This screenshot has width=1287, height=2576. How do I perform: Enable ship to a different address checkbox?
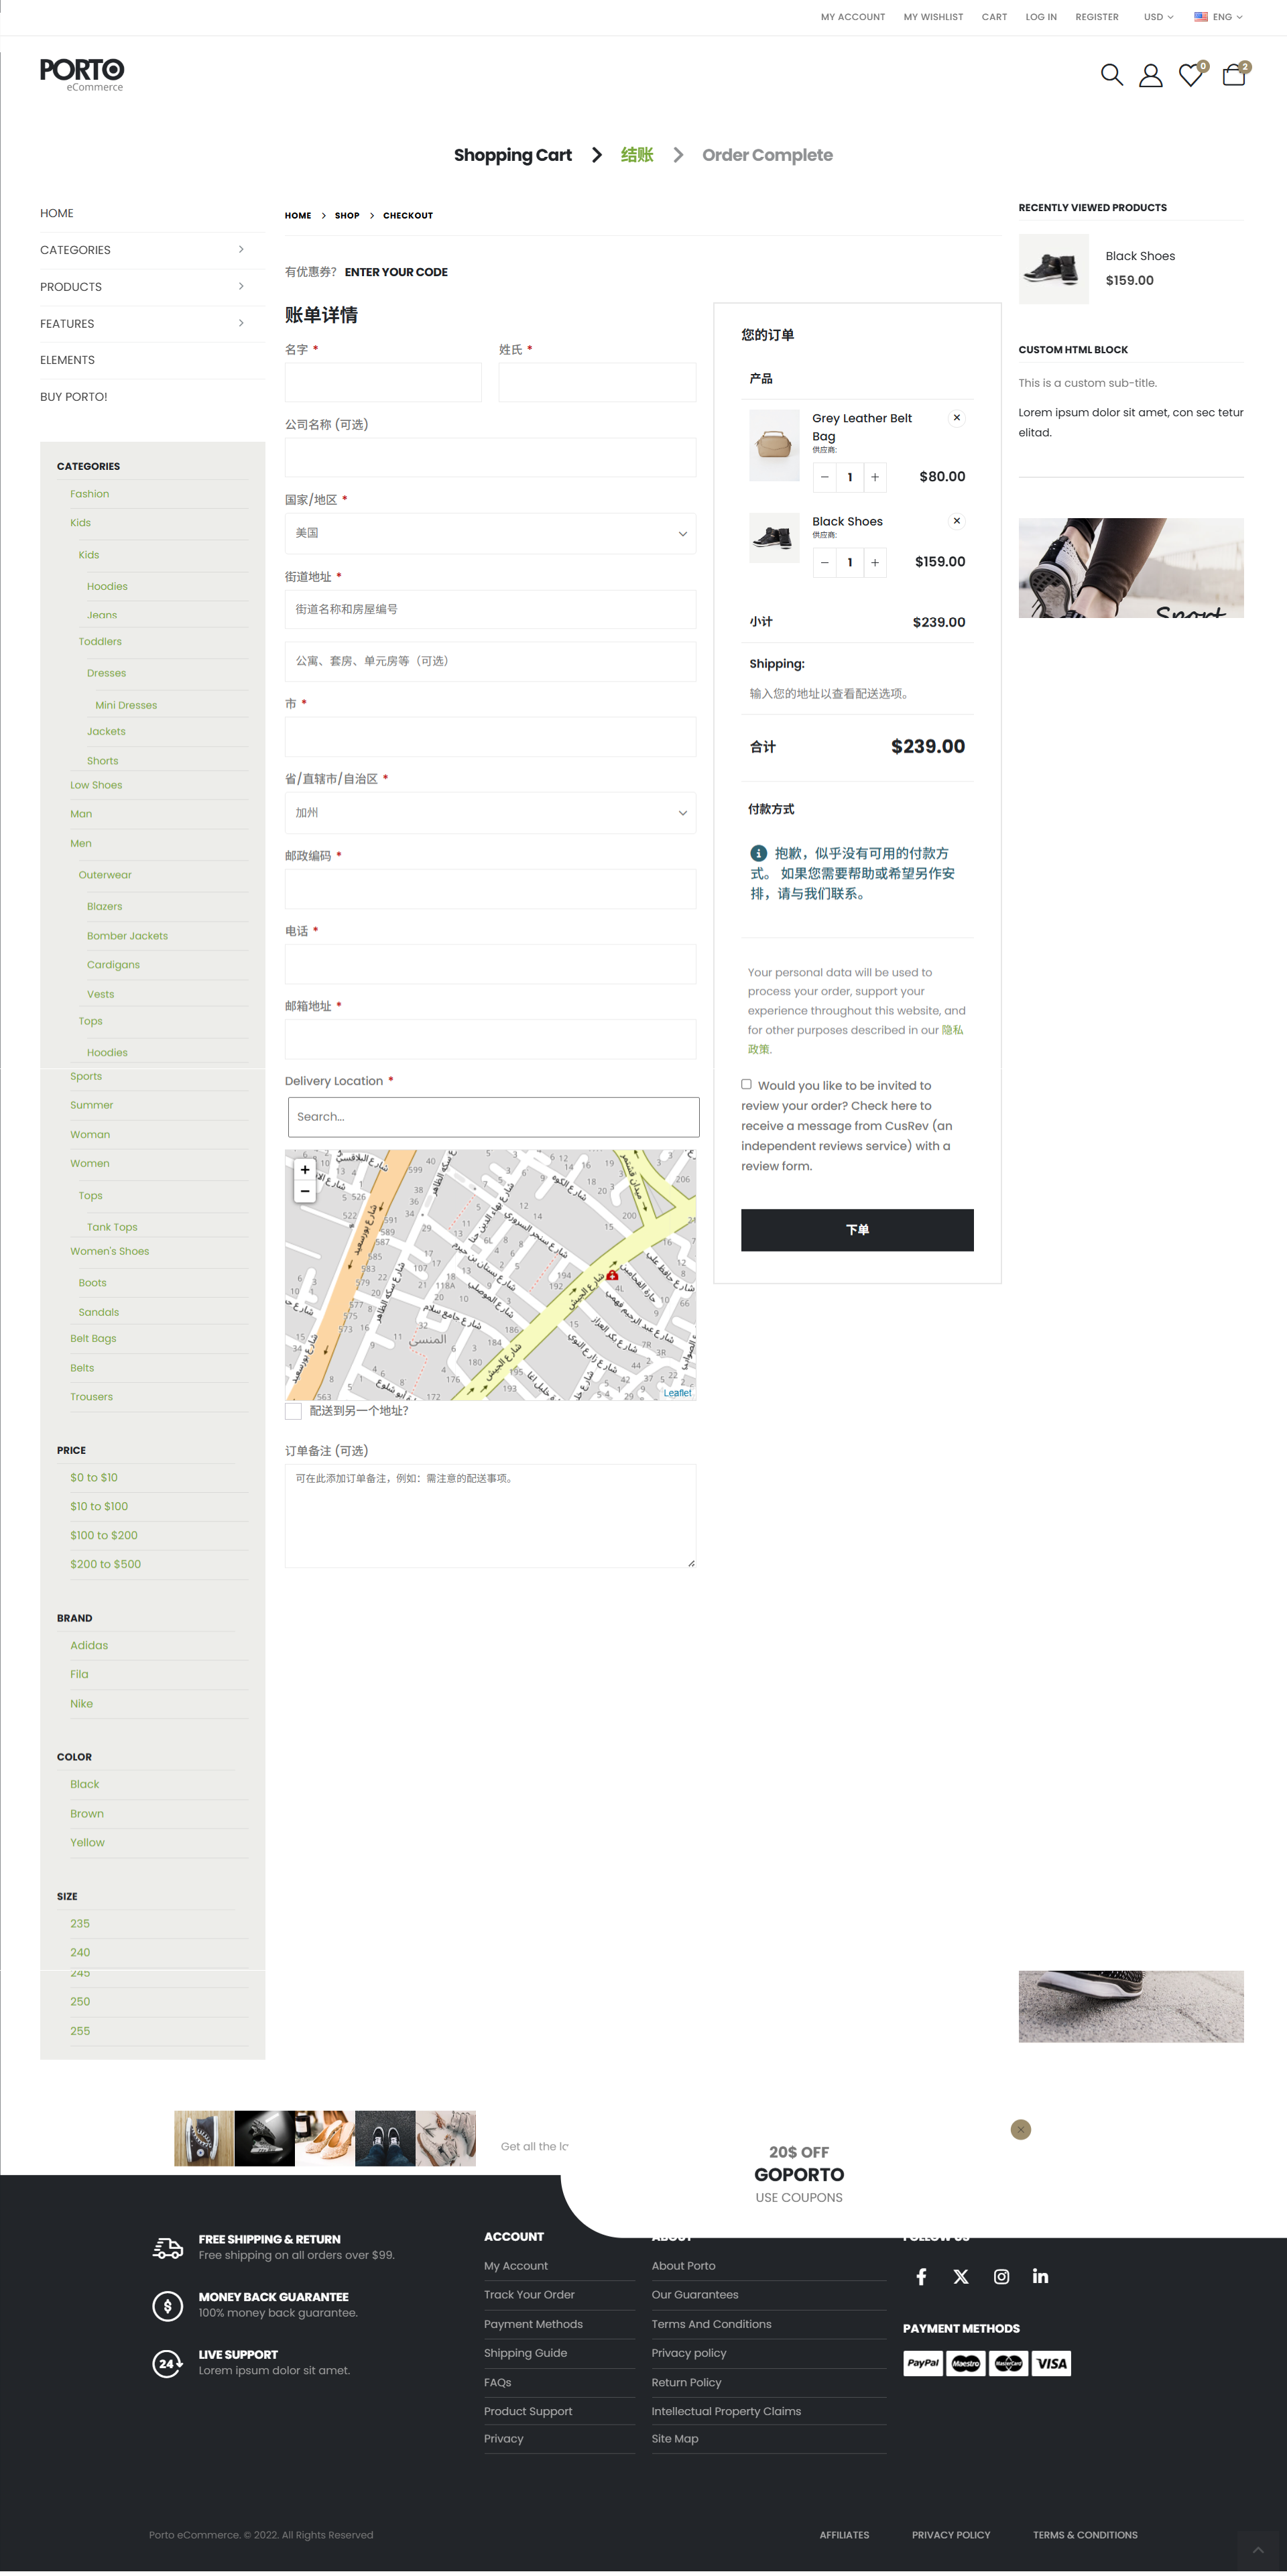[293, 1411]
